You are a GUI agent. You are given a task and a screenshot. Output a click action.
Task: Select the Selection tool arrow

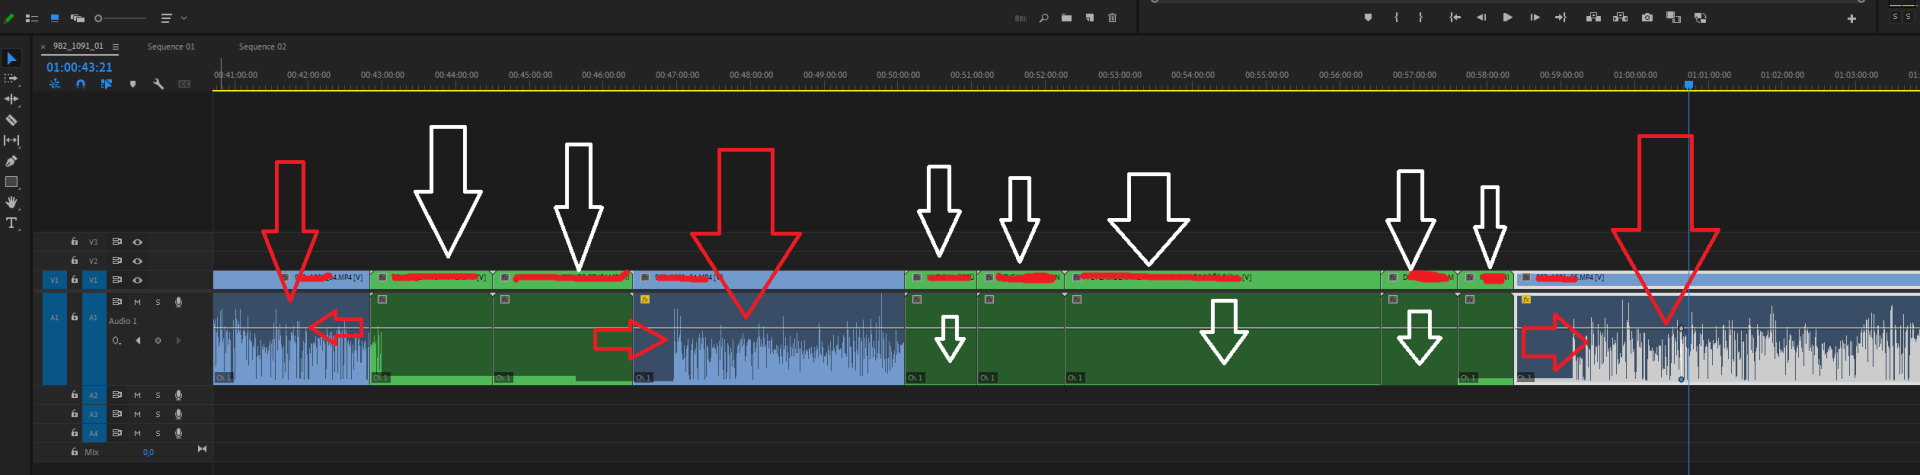coord(12,58)
